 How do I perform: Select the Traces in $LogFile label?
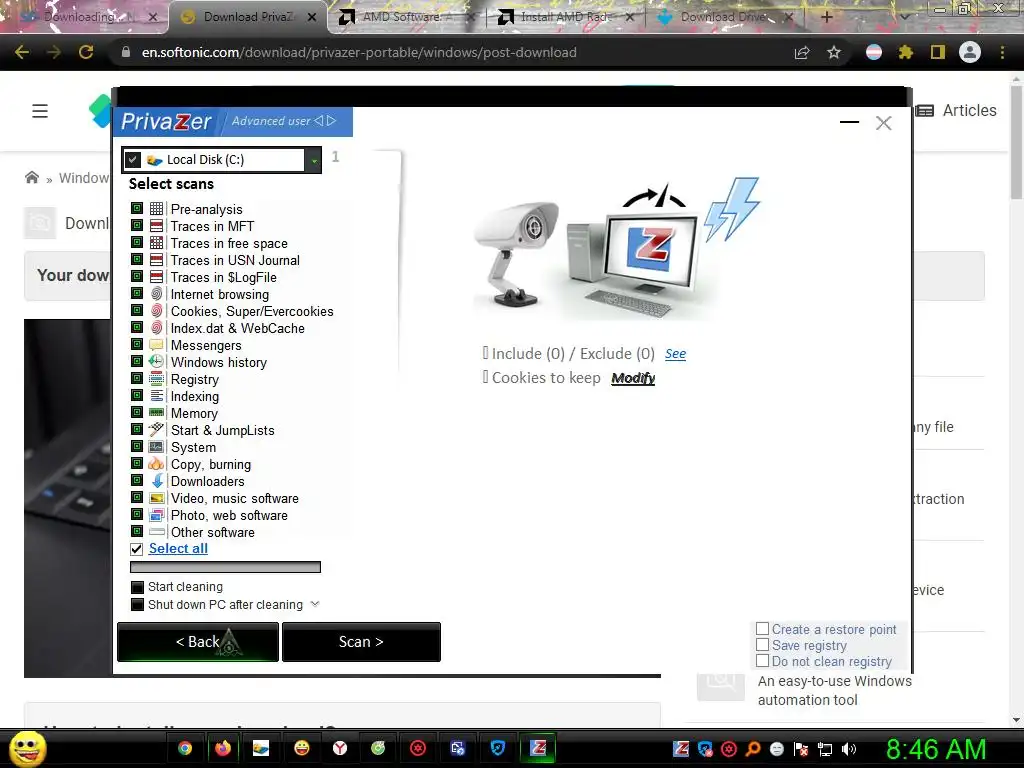coord(223,277)
